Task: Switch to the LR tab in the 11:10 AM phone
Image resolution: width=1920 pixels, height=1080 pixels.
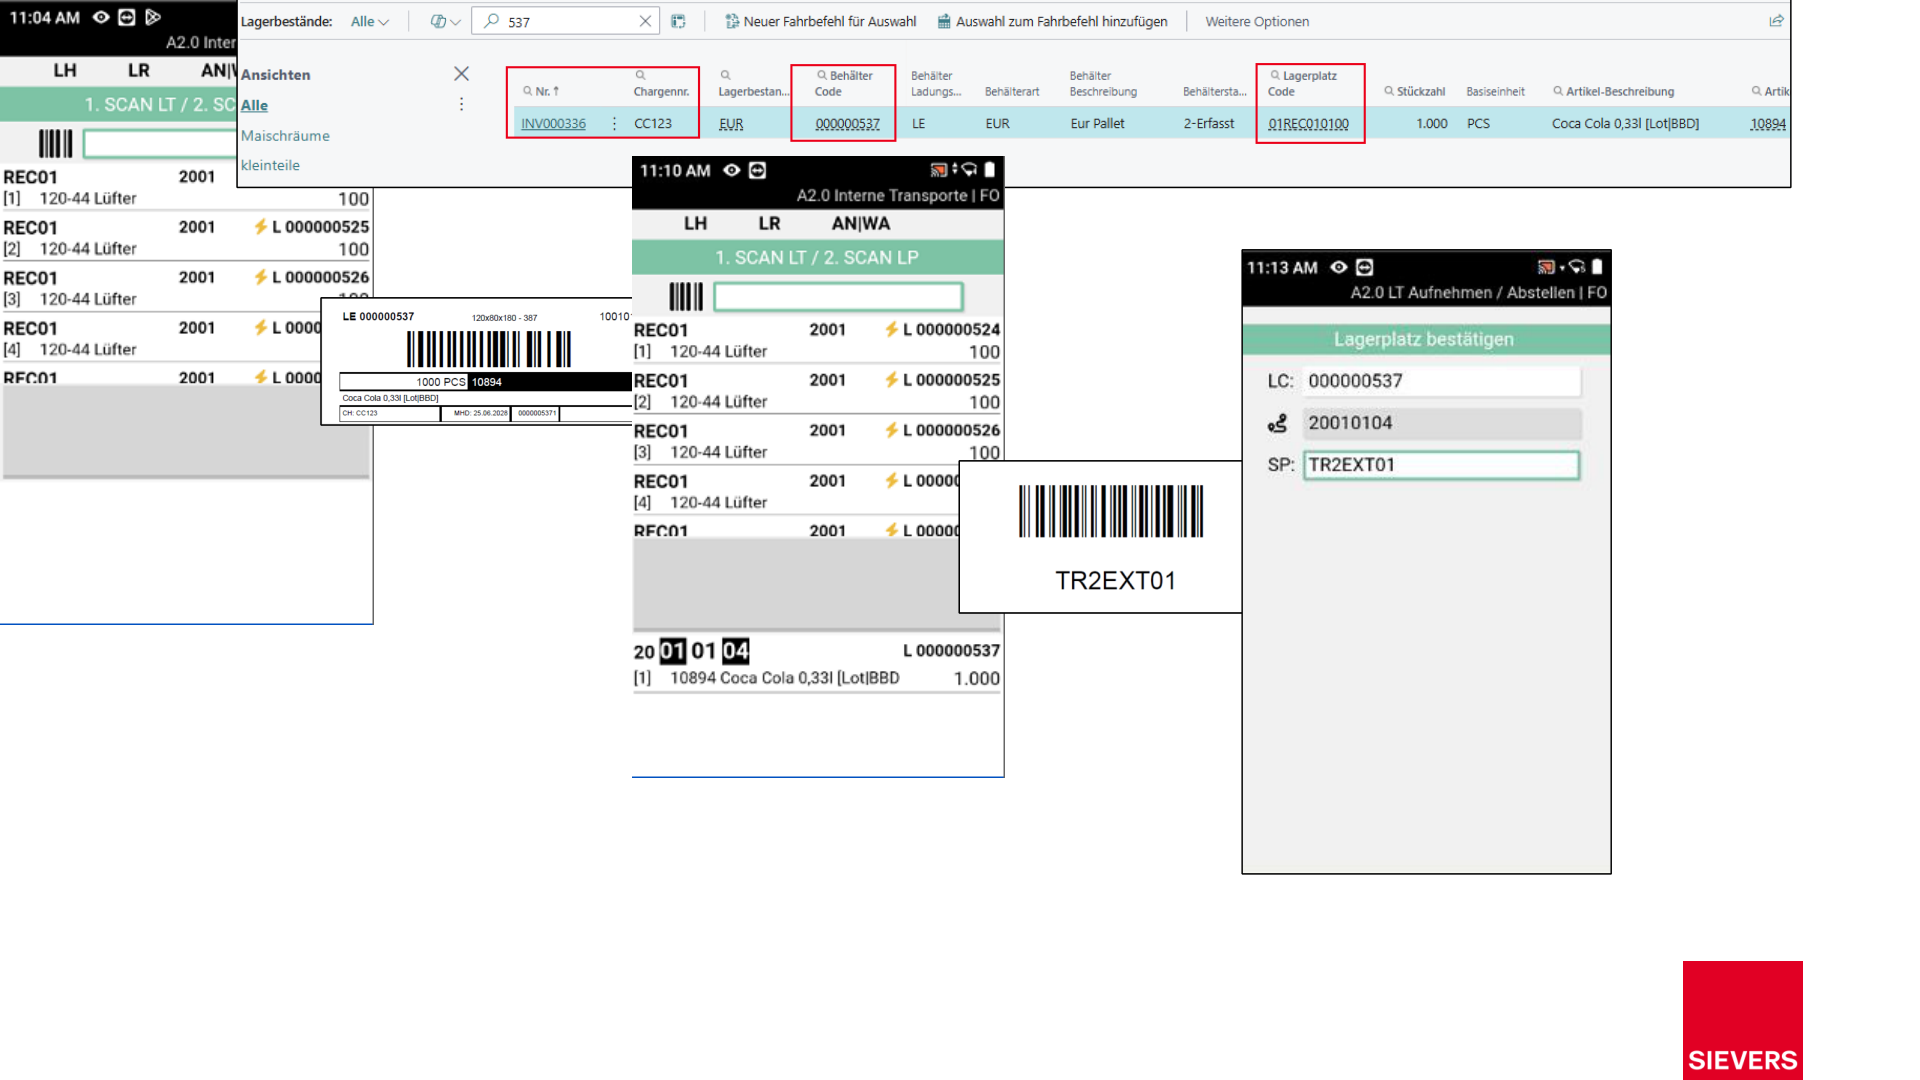Action: point(769,223)
